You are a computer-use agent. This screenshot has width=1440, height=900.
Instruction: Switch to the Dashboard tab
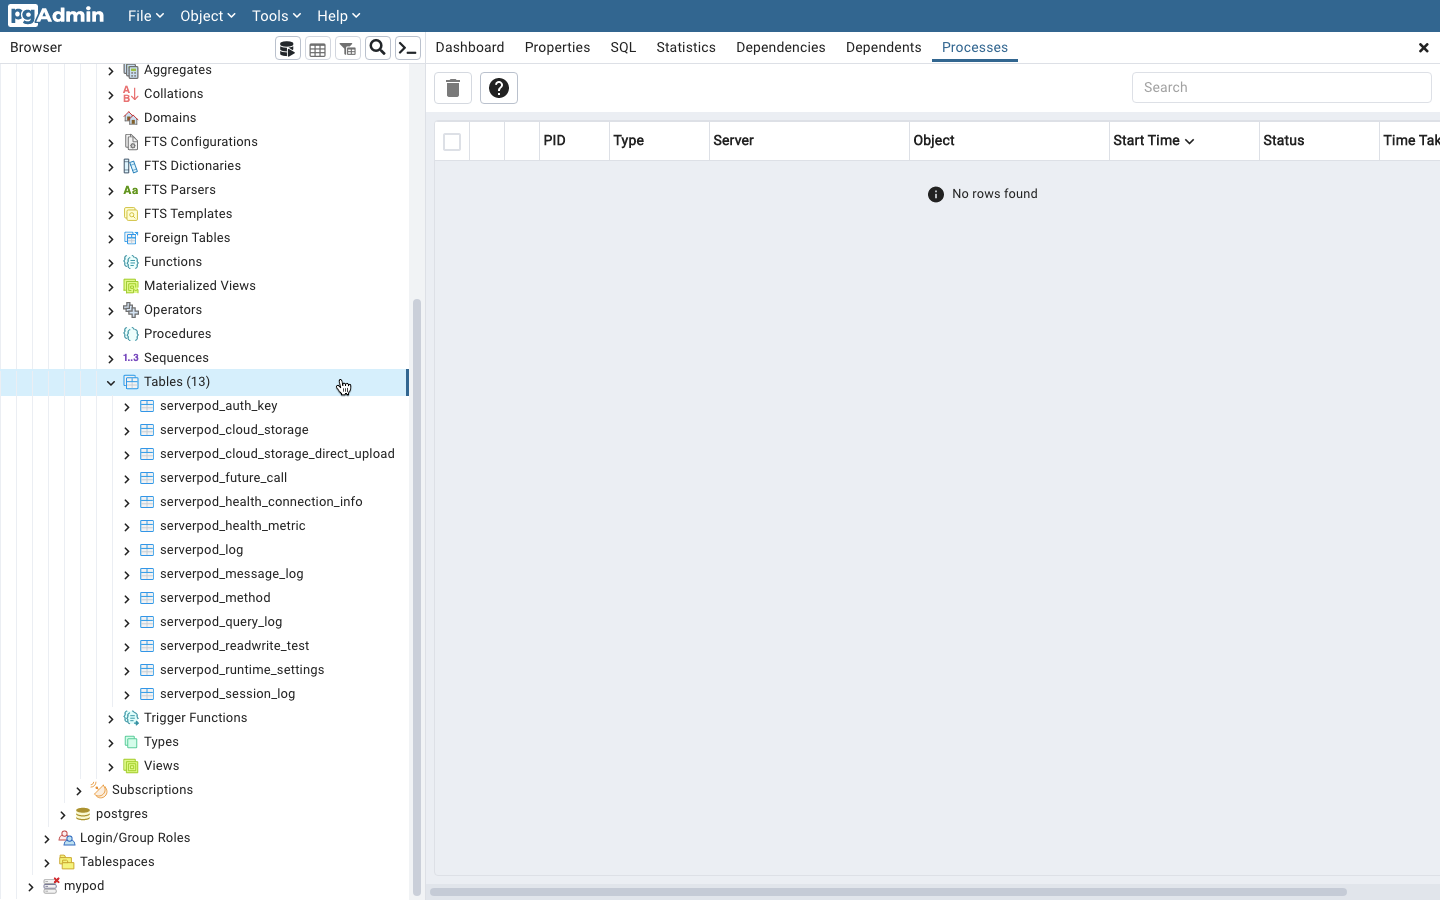tap(470, 47)
